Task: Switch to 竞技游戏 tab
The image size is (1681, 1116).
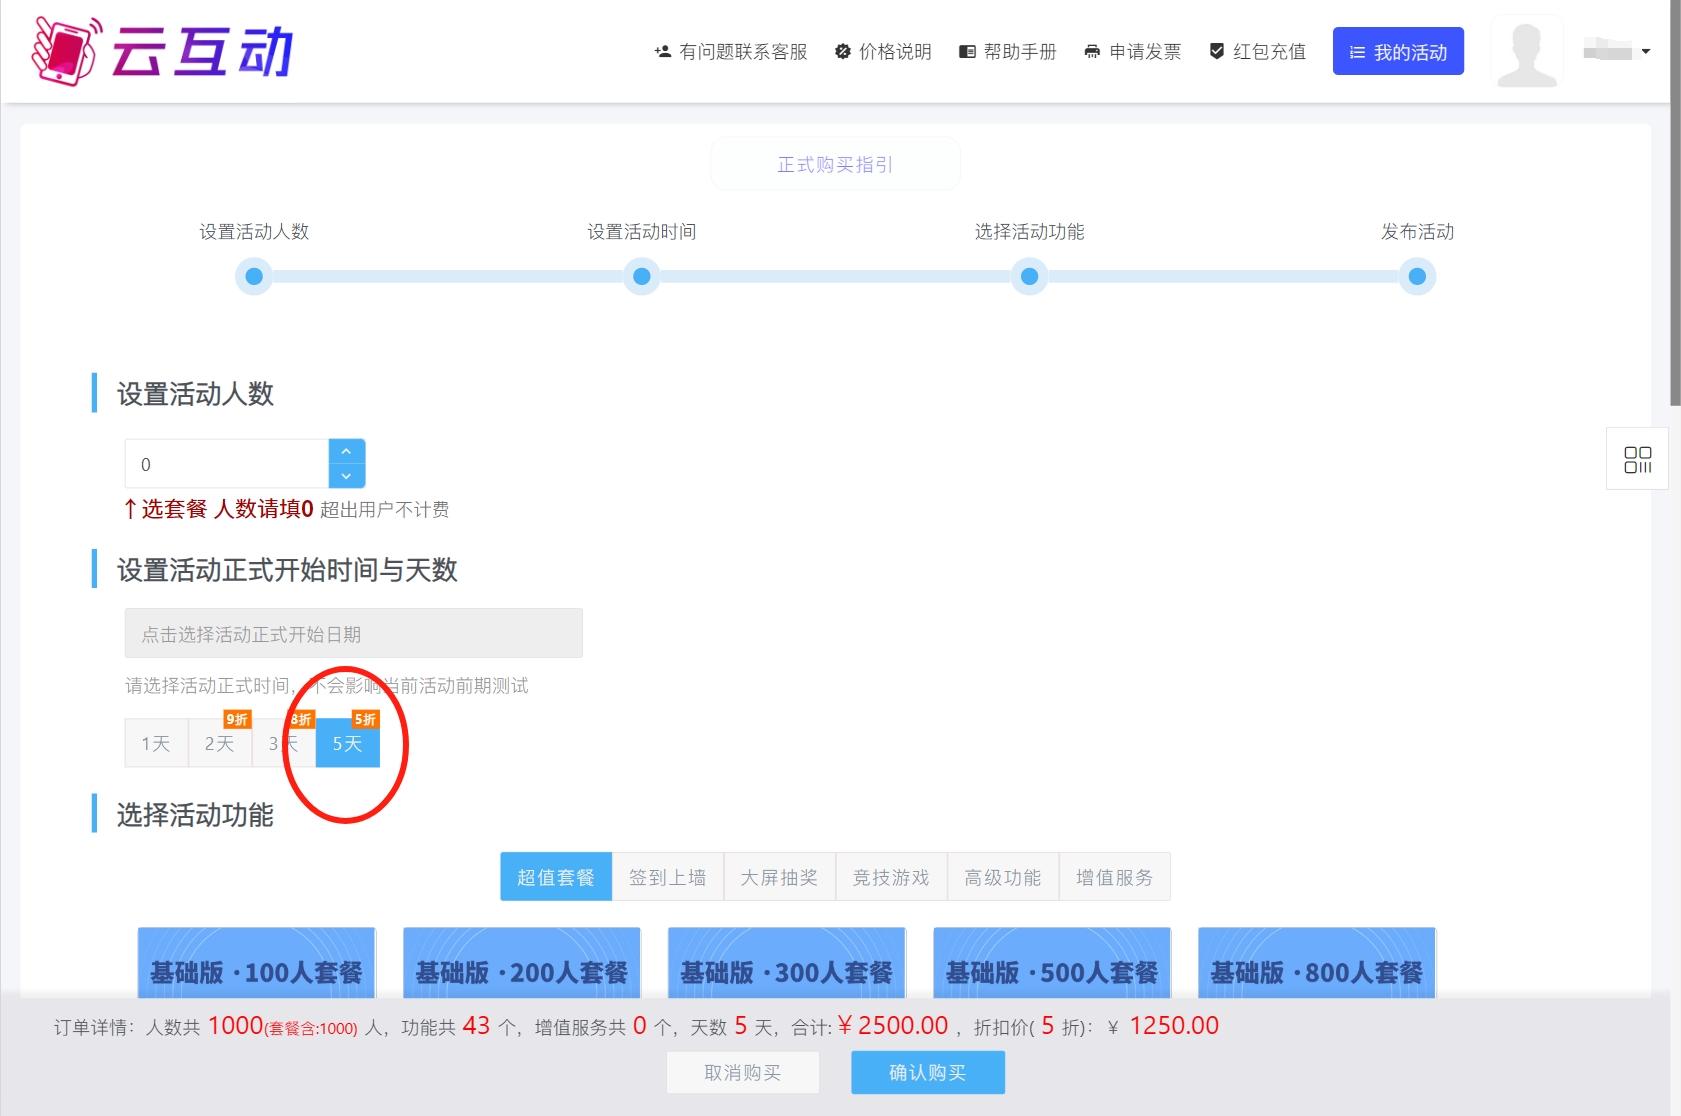Action: tap(892, 877)
